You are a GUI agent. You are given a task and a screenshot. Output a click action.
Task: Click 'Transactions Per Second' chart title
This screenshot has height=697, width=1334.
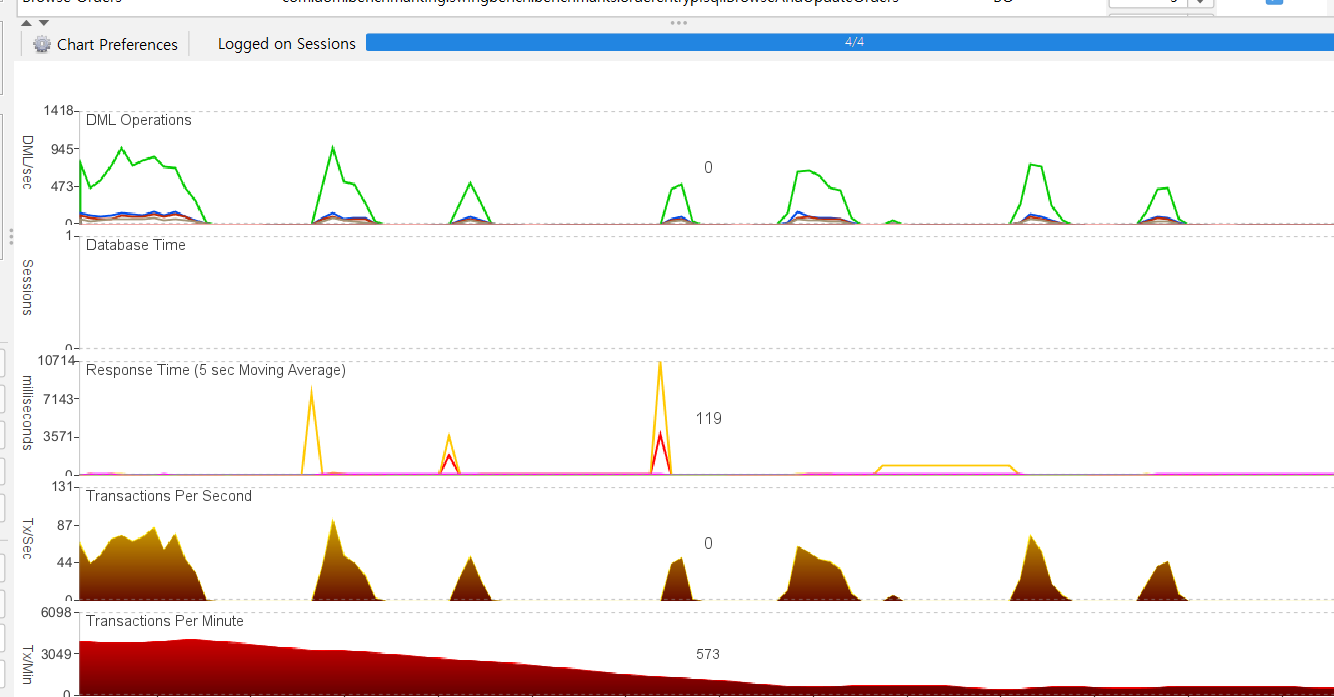[169, 496]
